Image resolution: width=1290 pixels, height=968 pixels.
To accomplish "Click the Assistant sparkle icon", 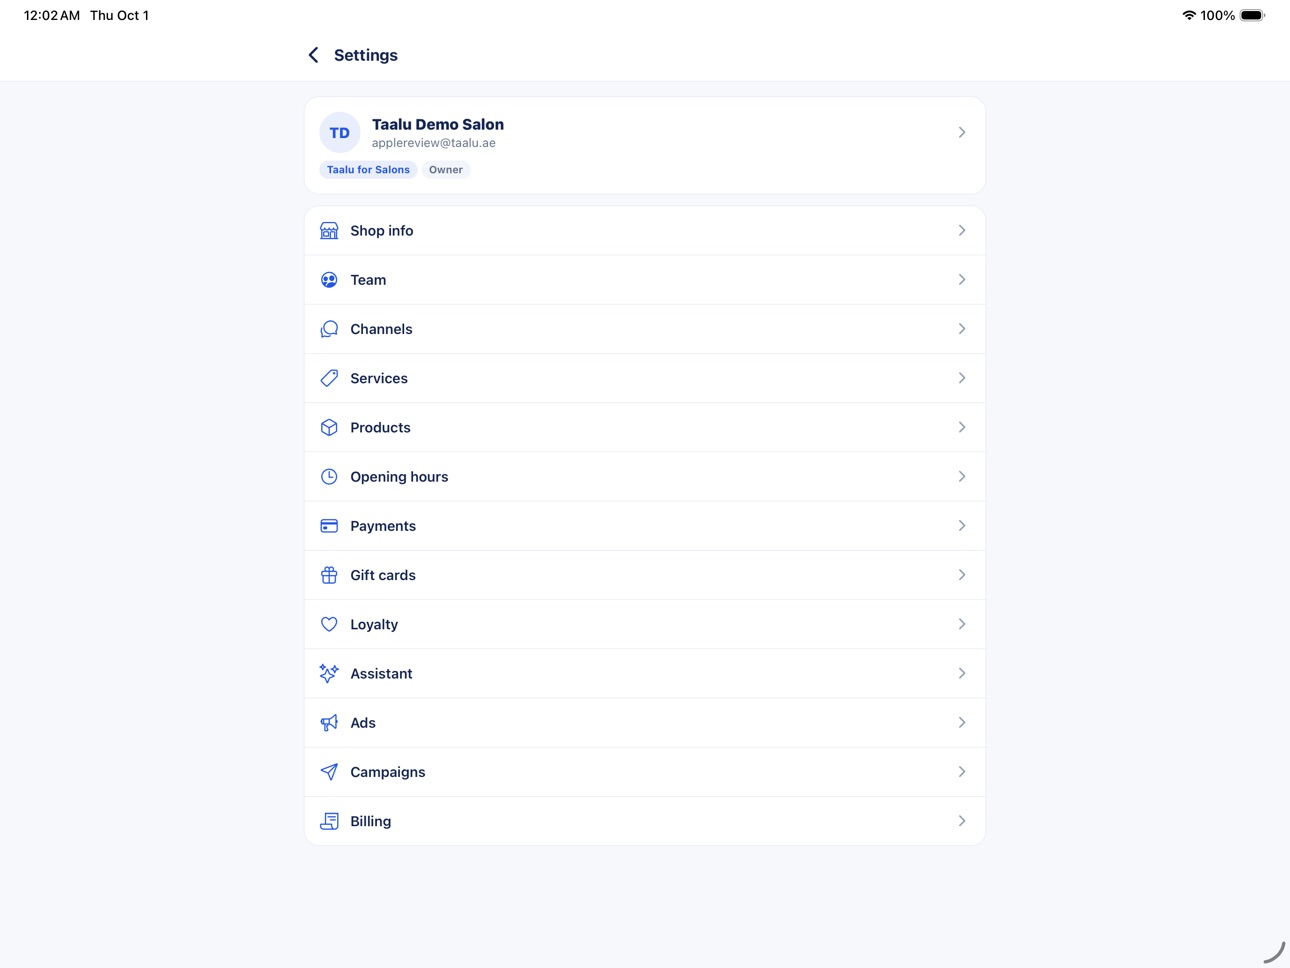I will point(329,674).
